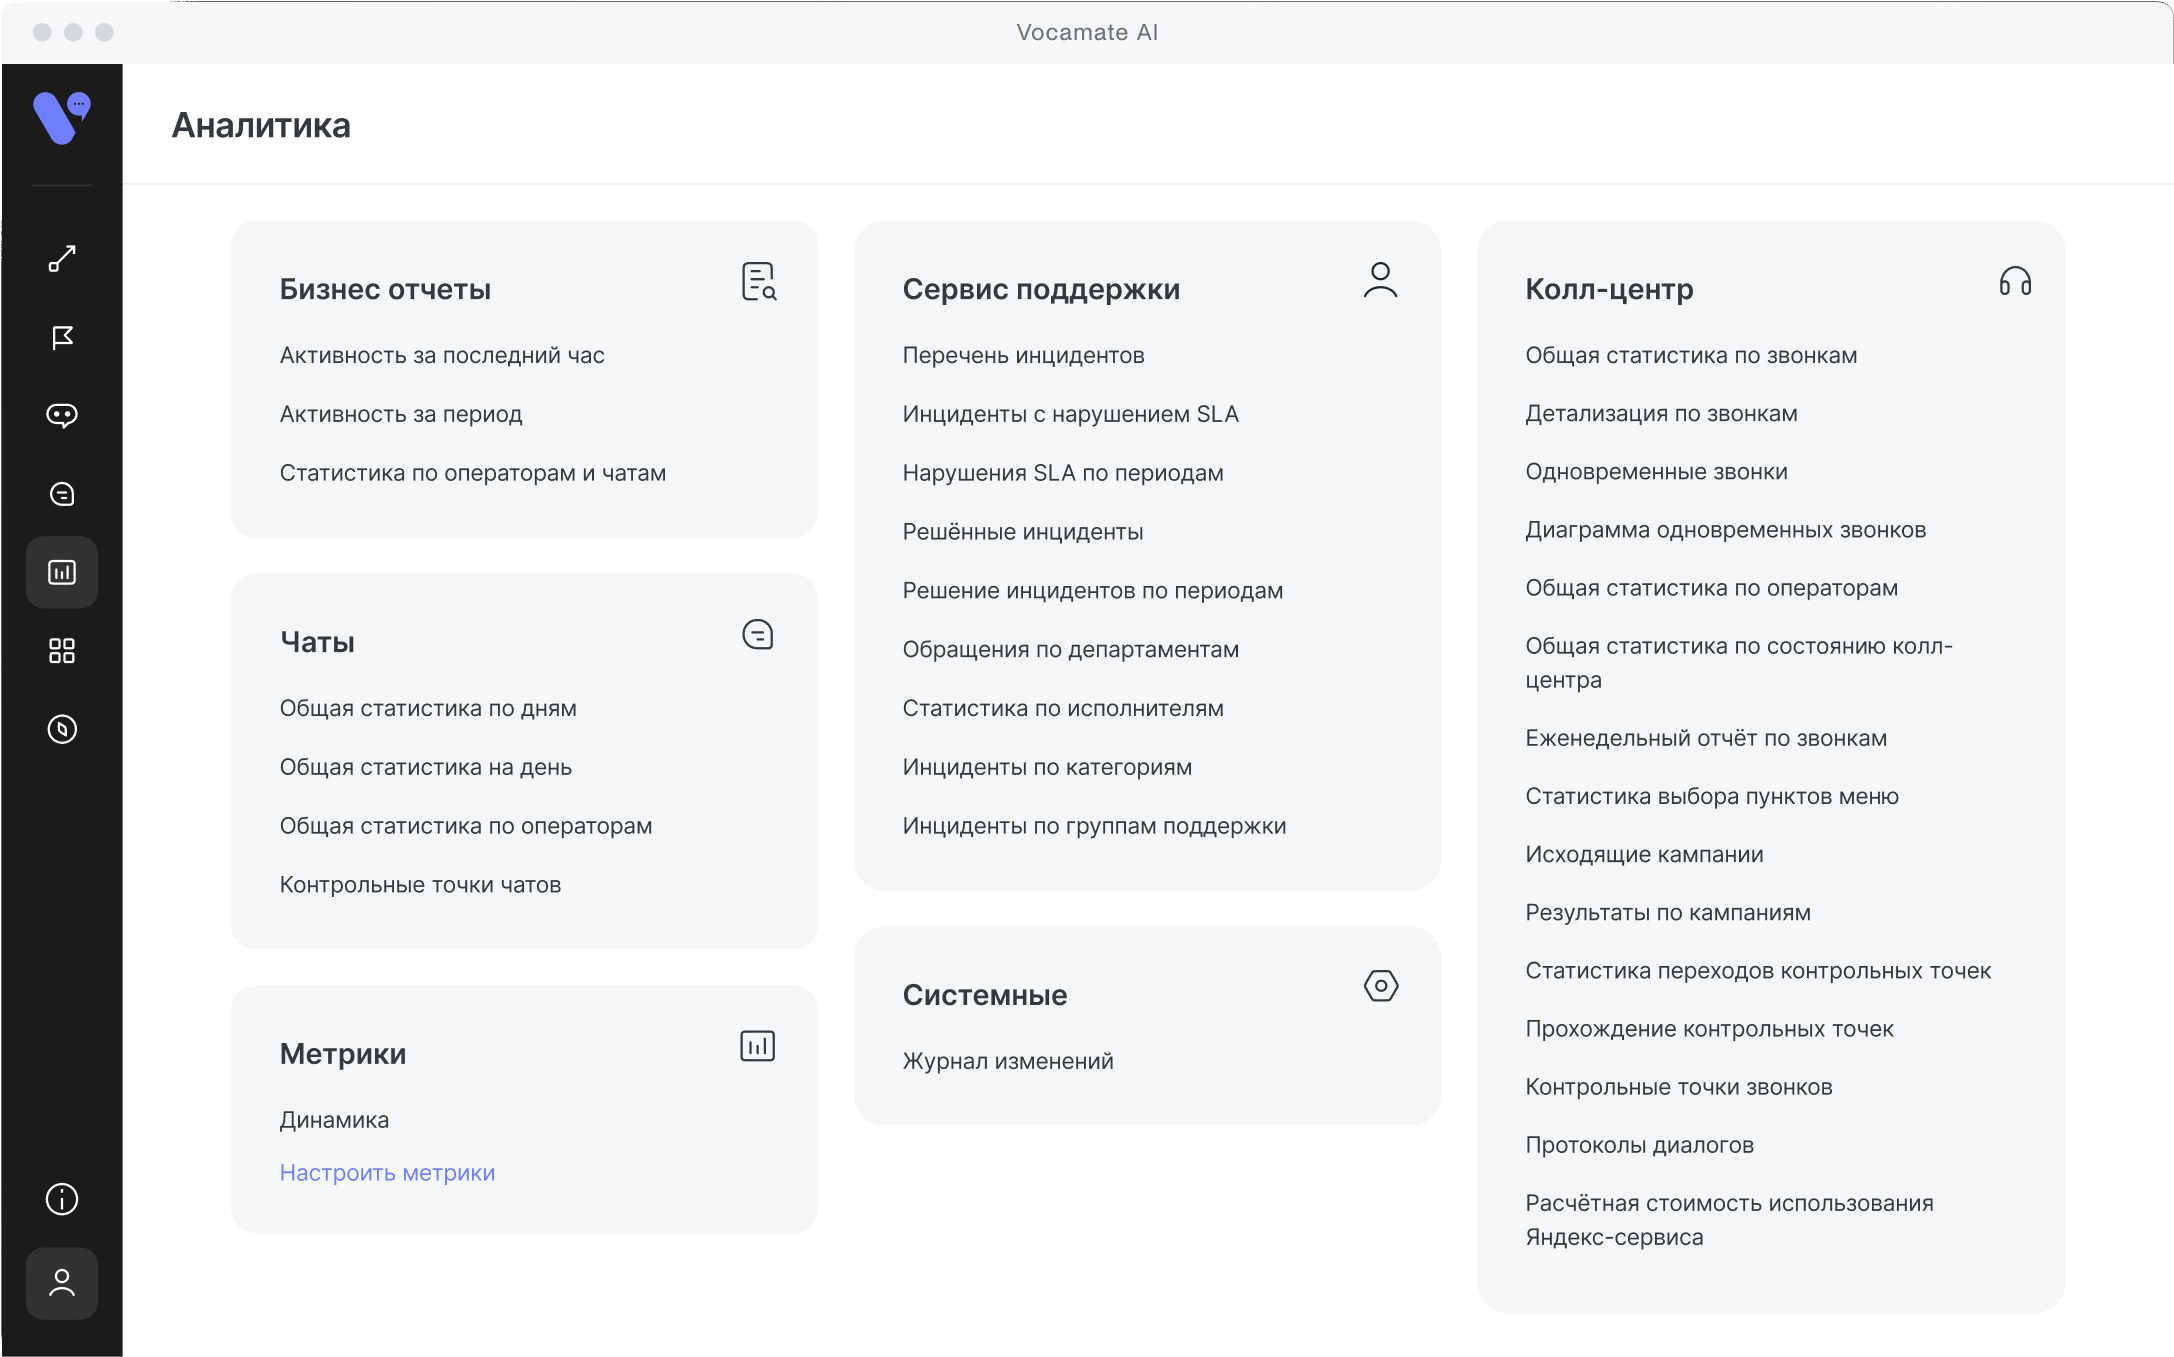This screenshot has height=1357, width=2174.
Task: Open Перечень инцидентов report
Action: point(1024,355)
